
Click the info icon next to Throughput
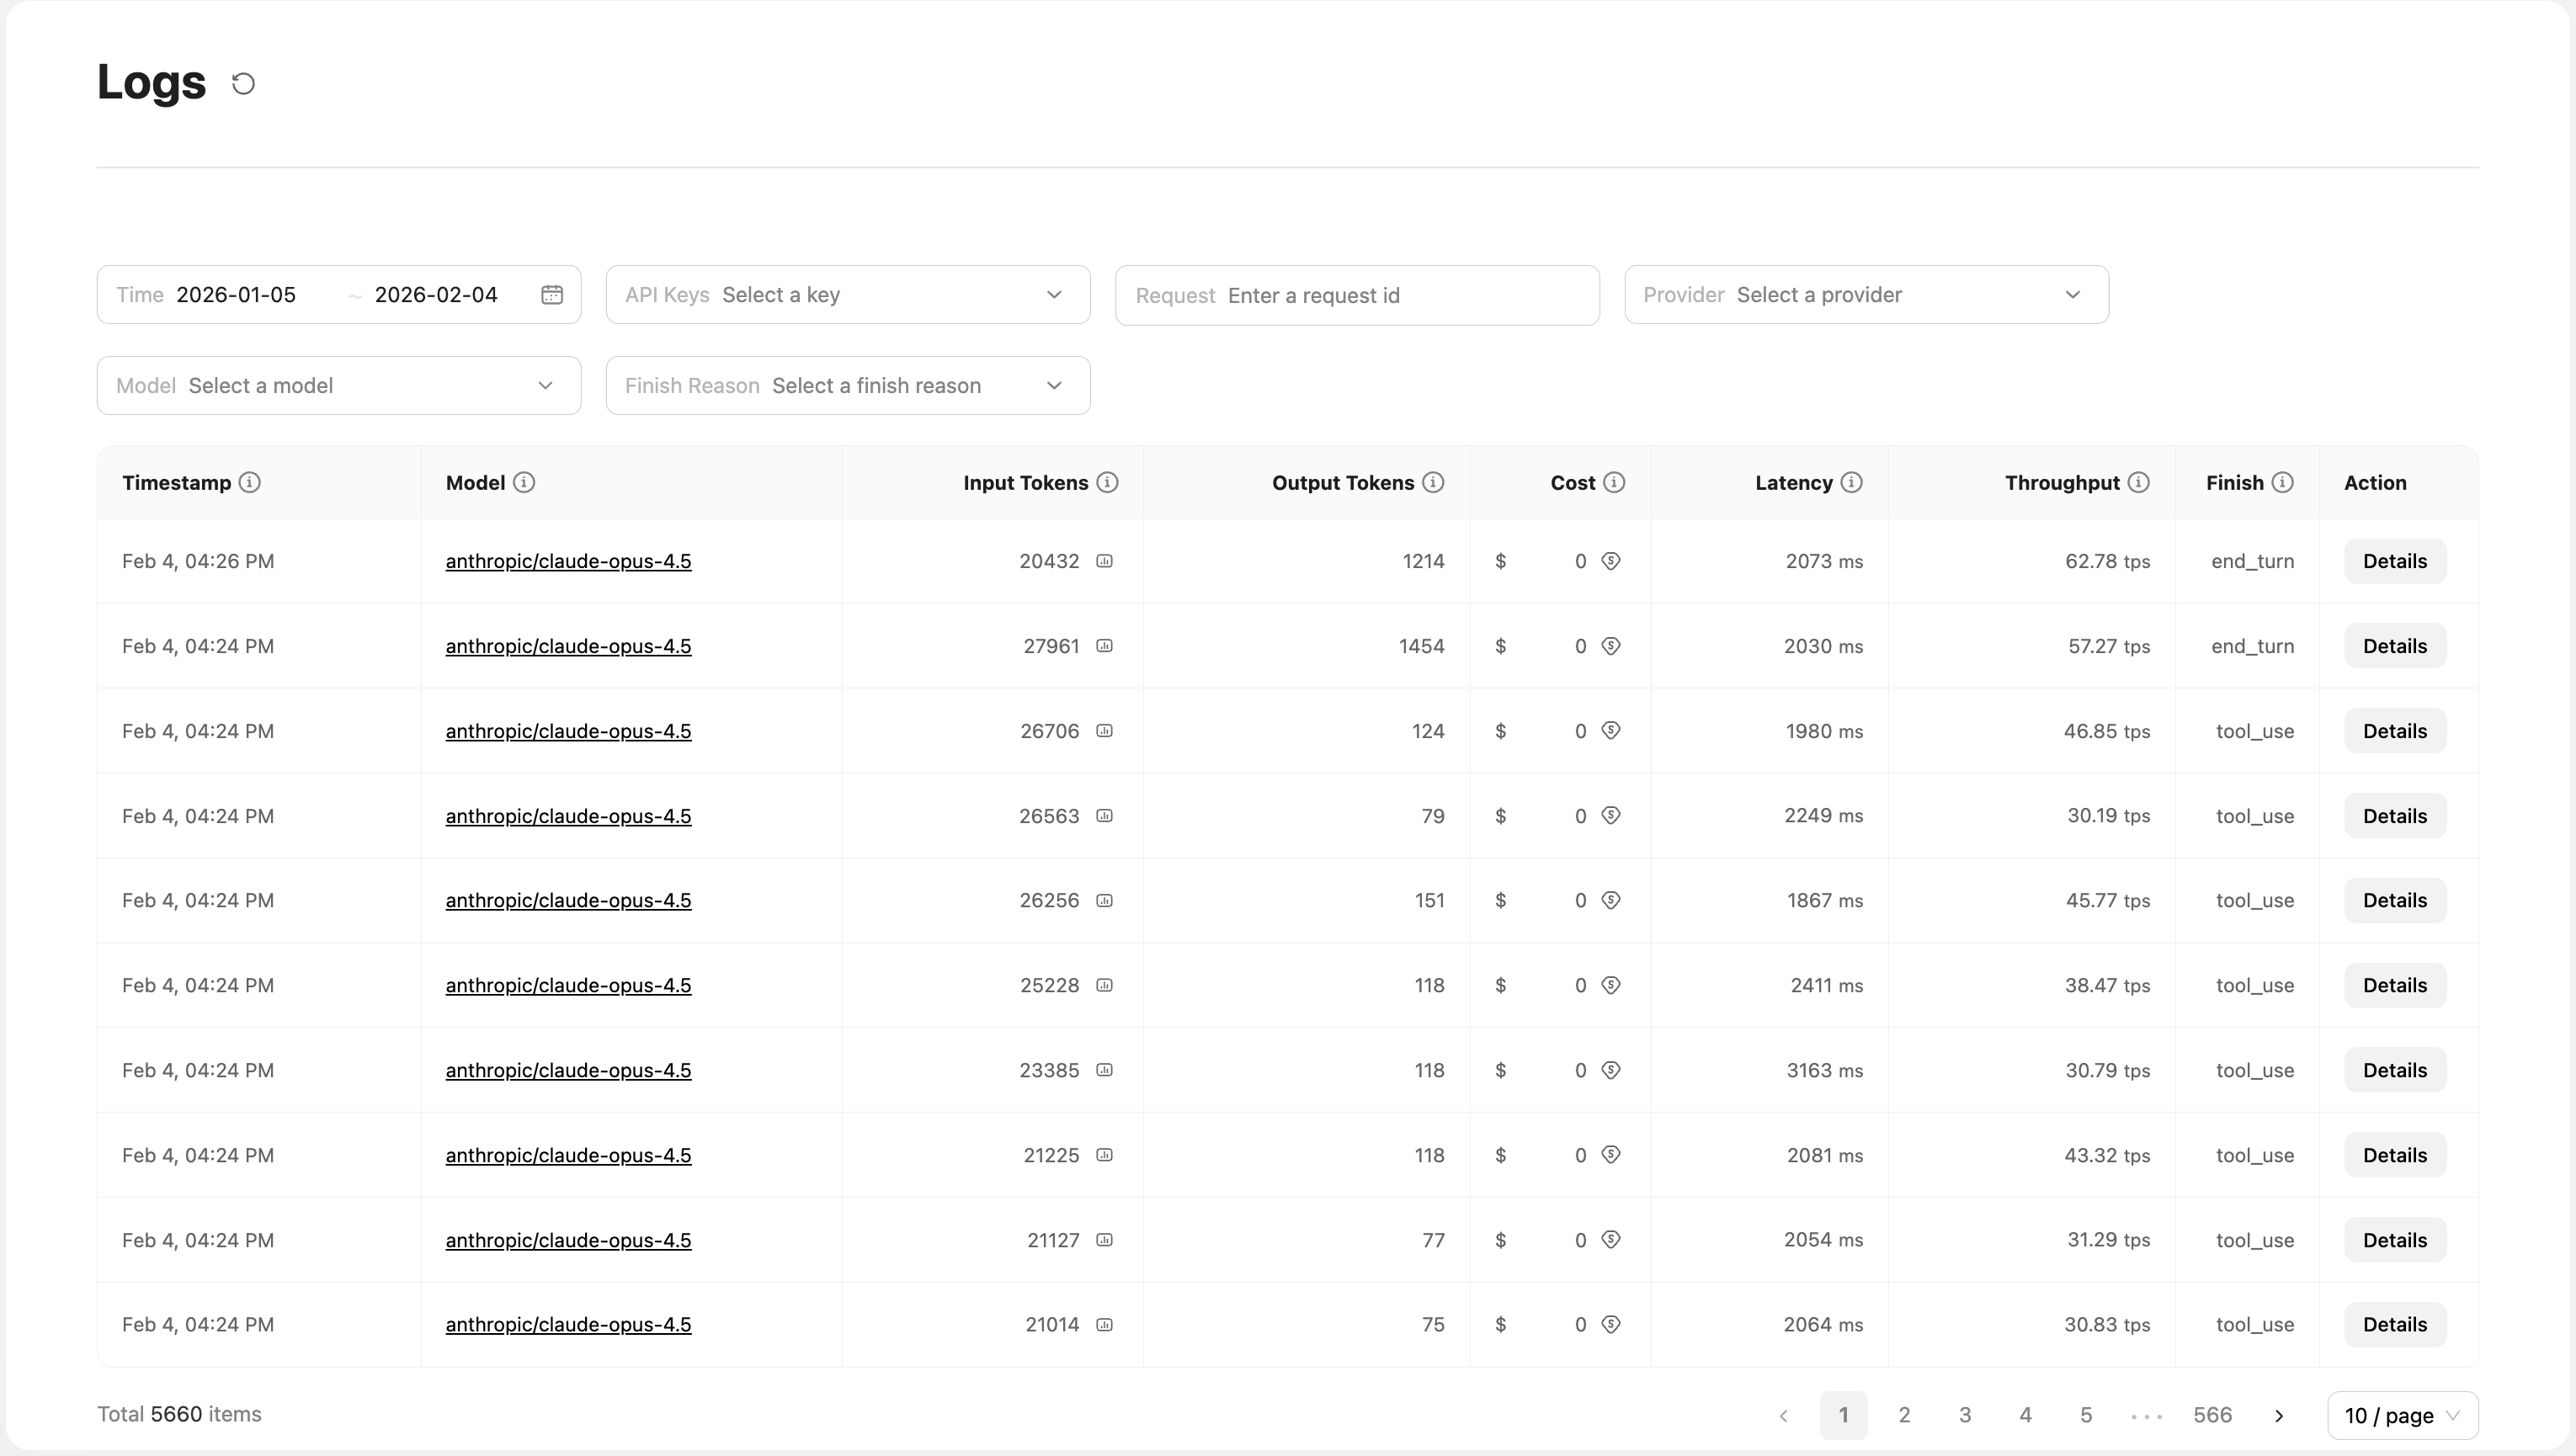tap(2138, 482)
